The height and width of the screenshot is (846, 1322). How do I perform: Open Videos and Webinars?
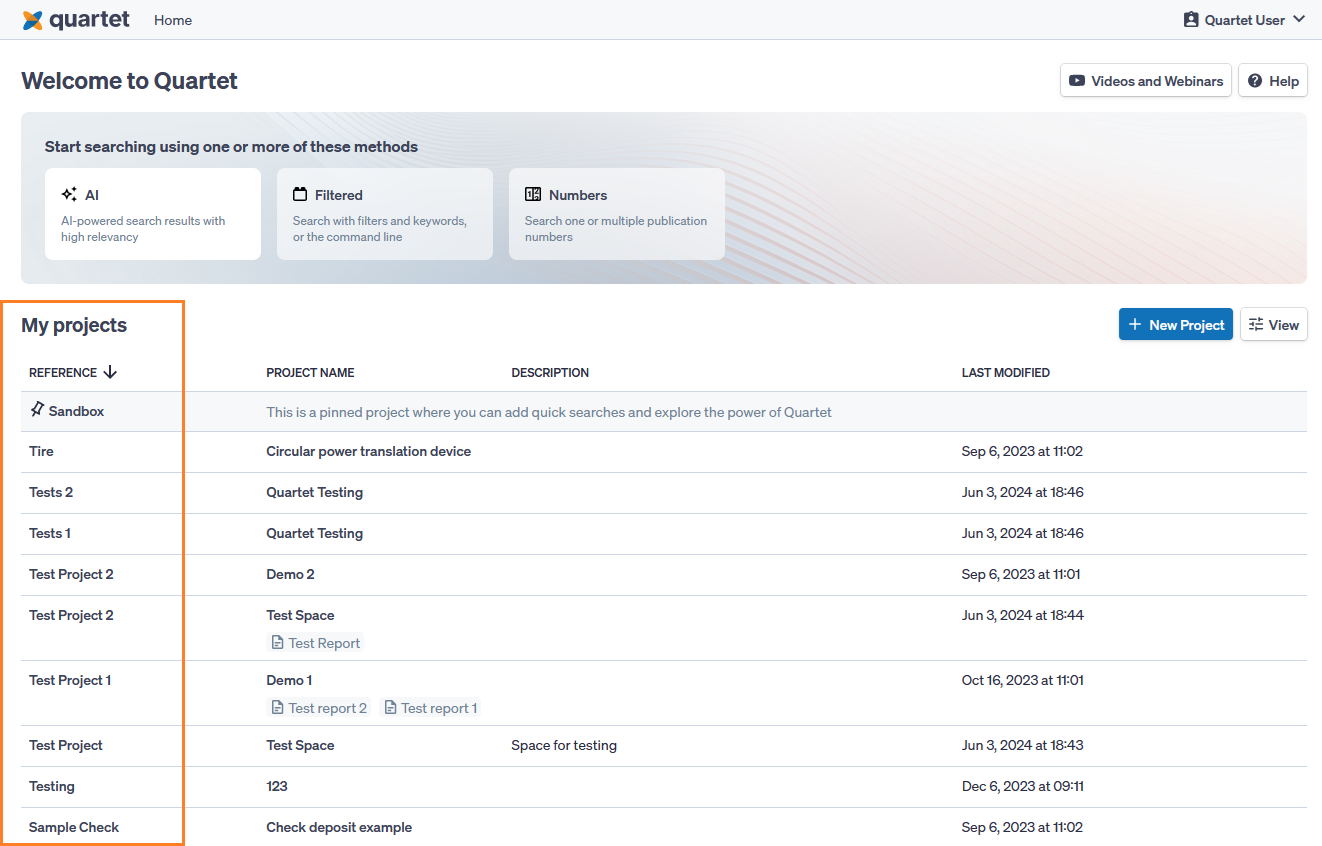[1146, 81]
